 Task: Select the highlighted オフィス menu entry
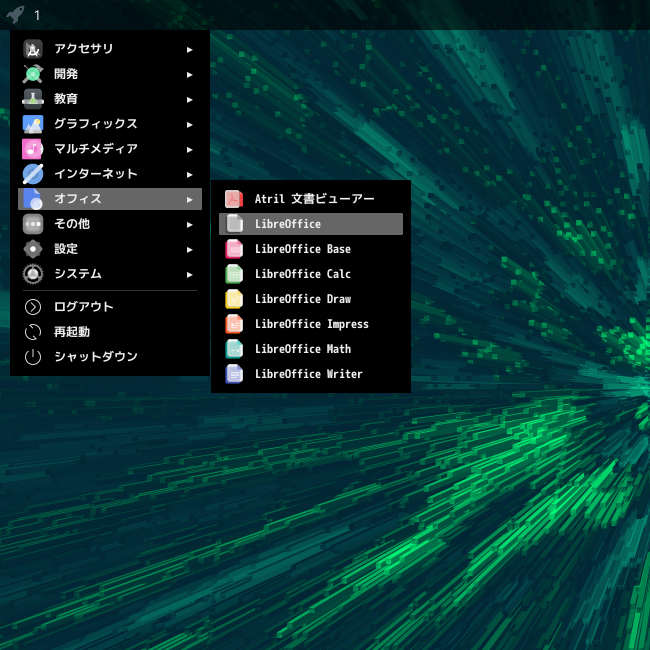point(110,199)
